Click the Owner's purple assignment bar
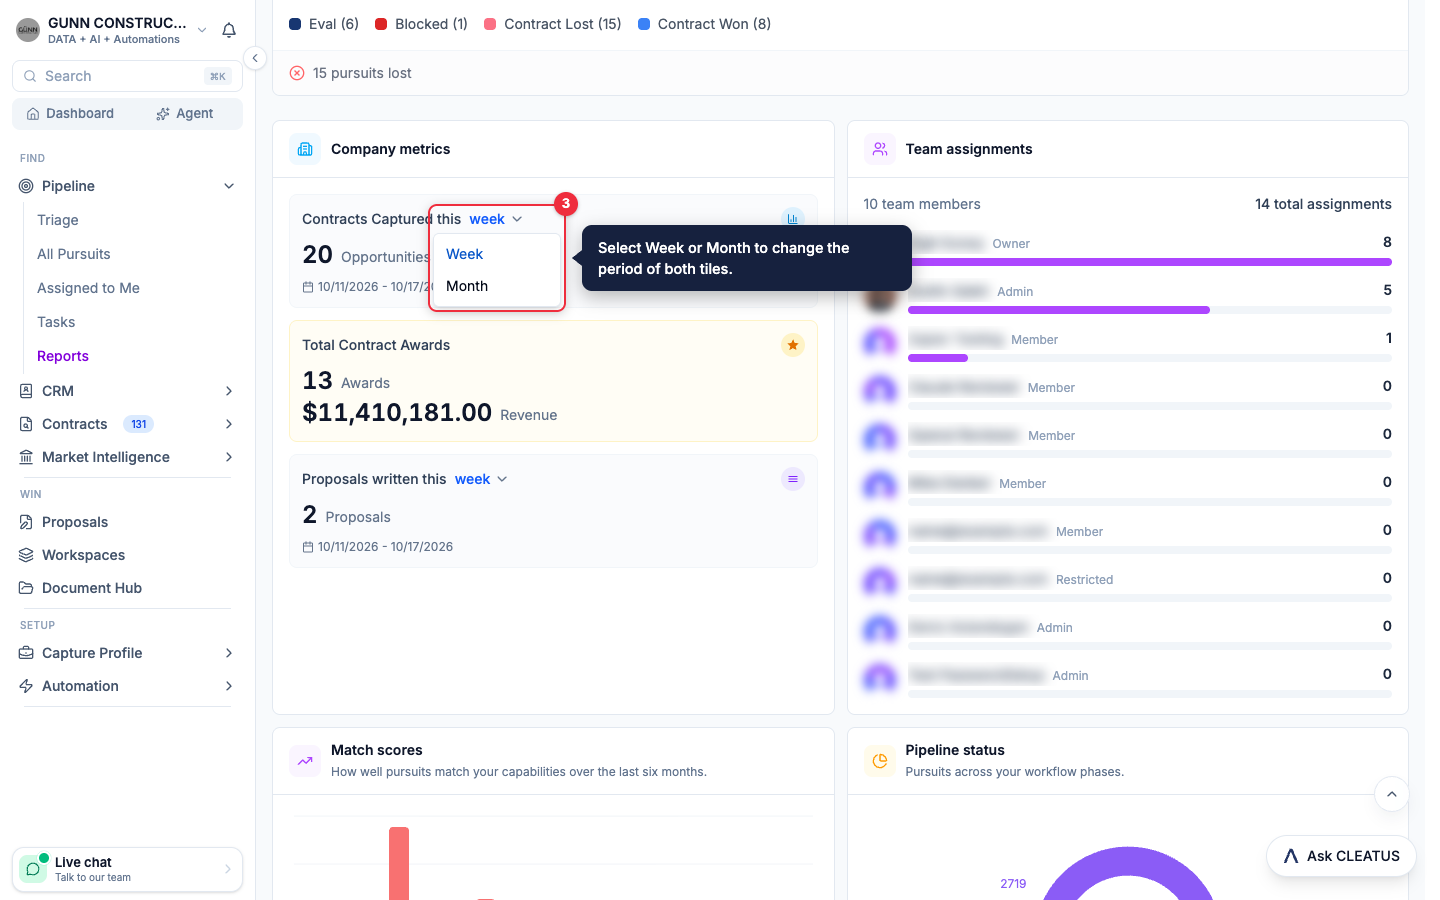1440x900 pixels. point(1149,262)
